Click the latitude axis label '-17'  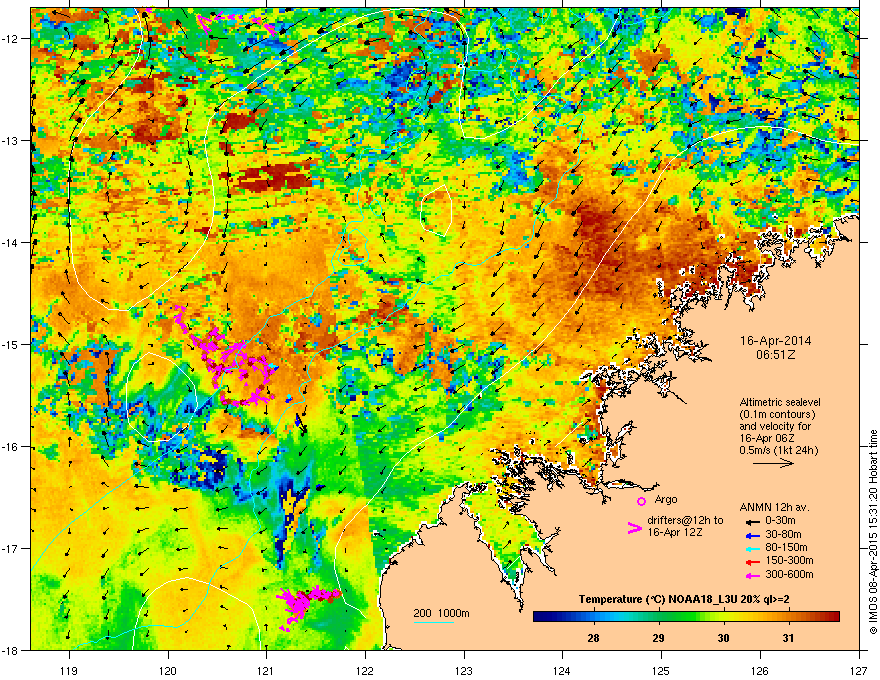point(11,549)
